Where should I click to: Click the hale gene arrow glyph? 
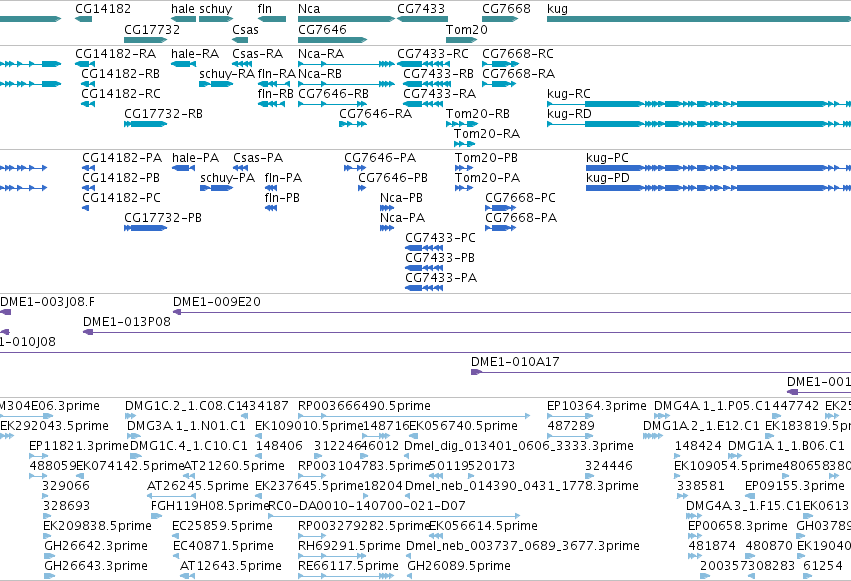tap(183, 19)
